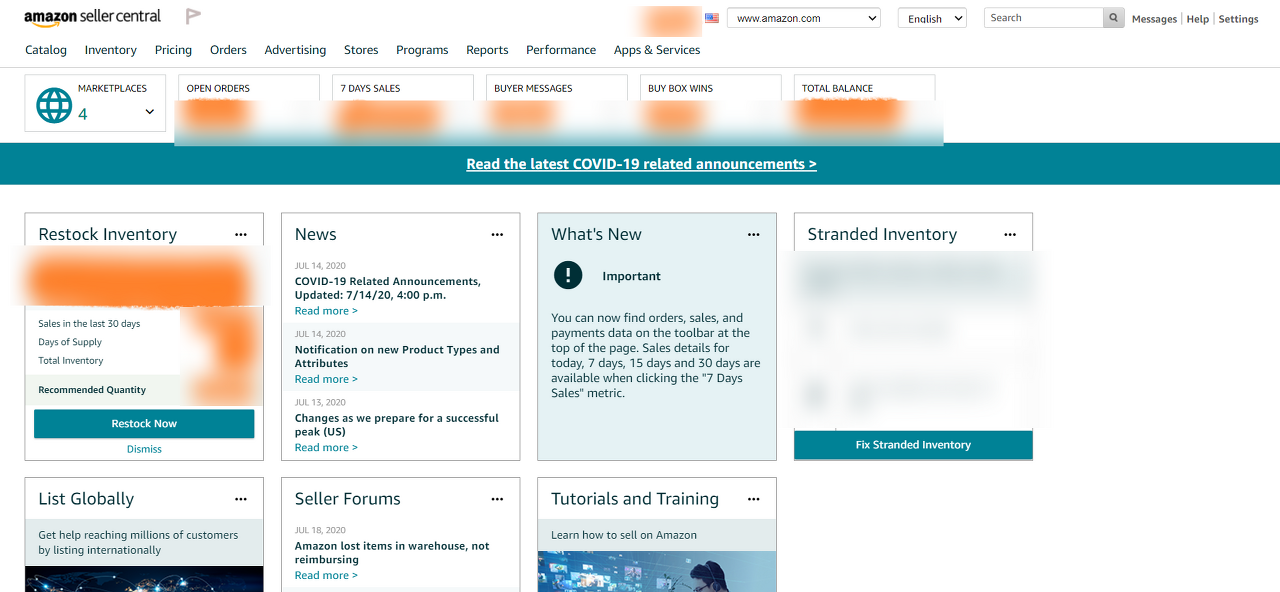Open the Performance menu

click(x=561, y=50)
